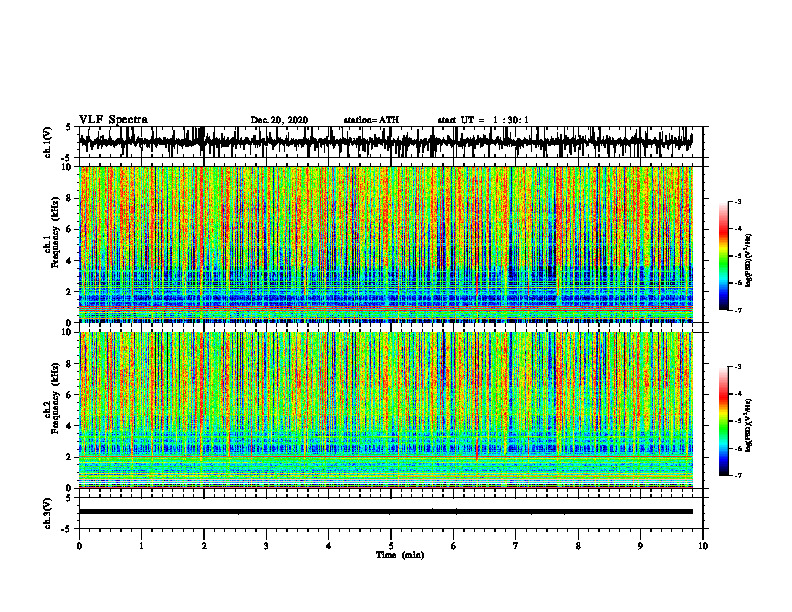Click time axis tick label "9"
The image size is (792, 612).
tap(640, 546)
